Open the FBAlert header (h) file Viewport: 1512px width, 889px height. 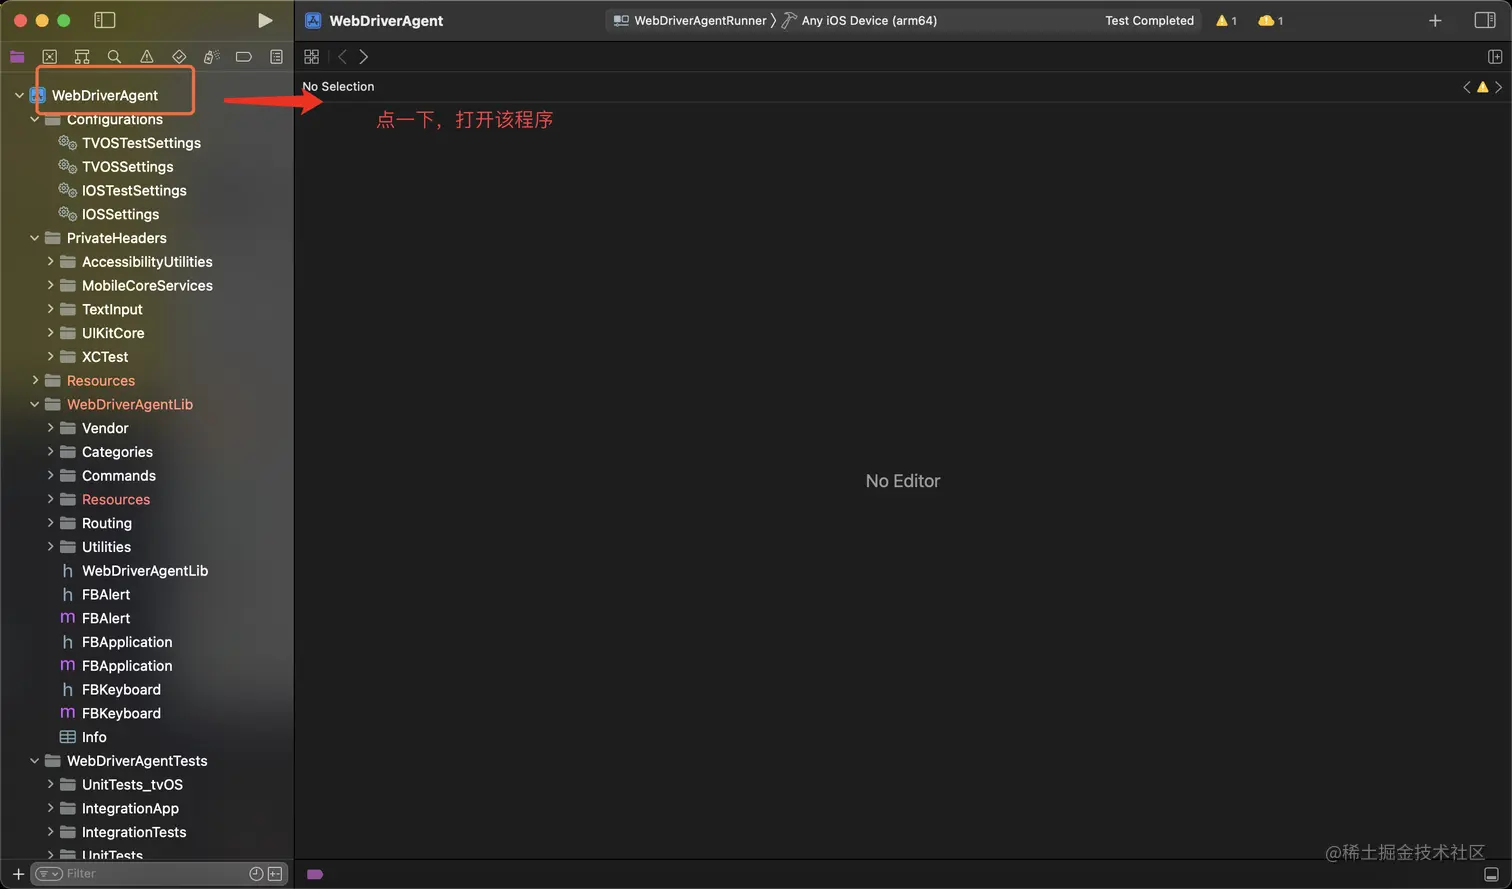(x=106, y=595)
